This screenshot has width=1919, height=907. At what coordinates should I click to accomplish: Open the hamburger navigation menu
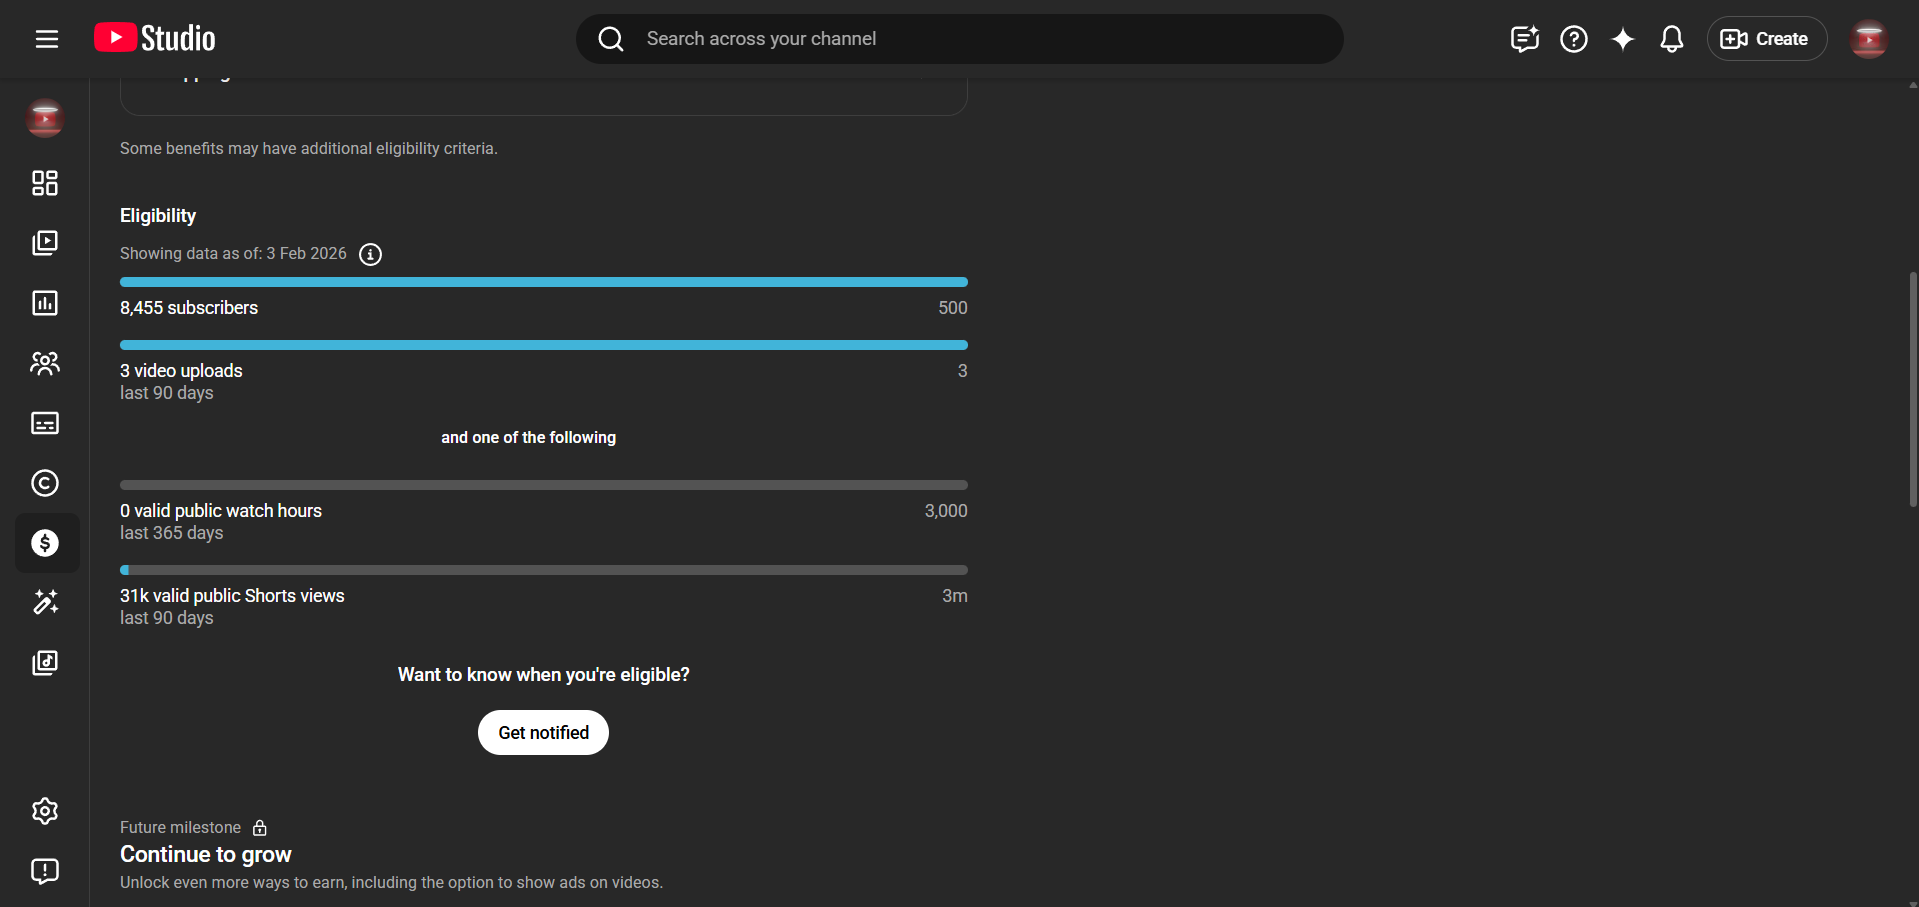tap(47, 39)
